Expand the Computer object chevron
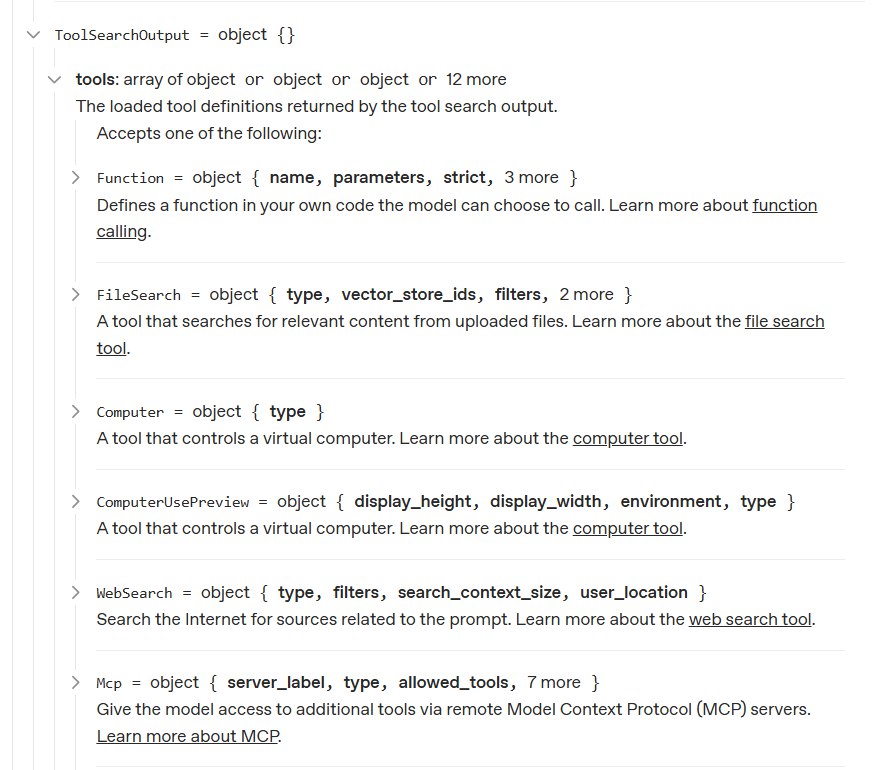882x770 pixels. [75, 411]
